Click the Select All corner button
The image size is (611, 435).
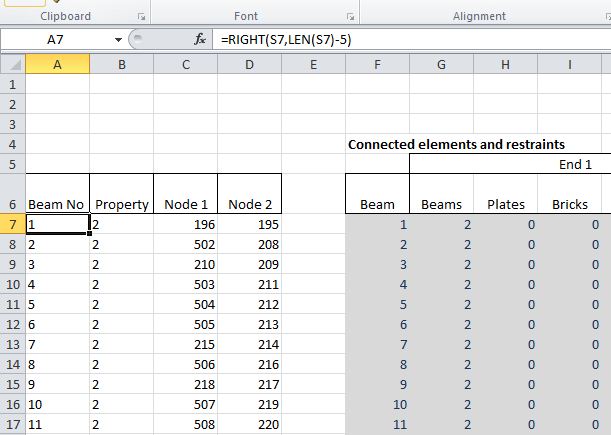12,65
